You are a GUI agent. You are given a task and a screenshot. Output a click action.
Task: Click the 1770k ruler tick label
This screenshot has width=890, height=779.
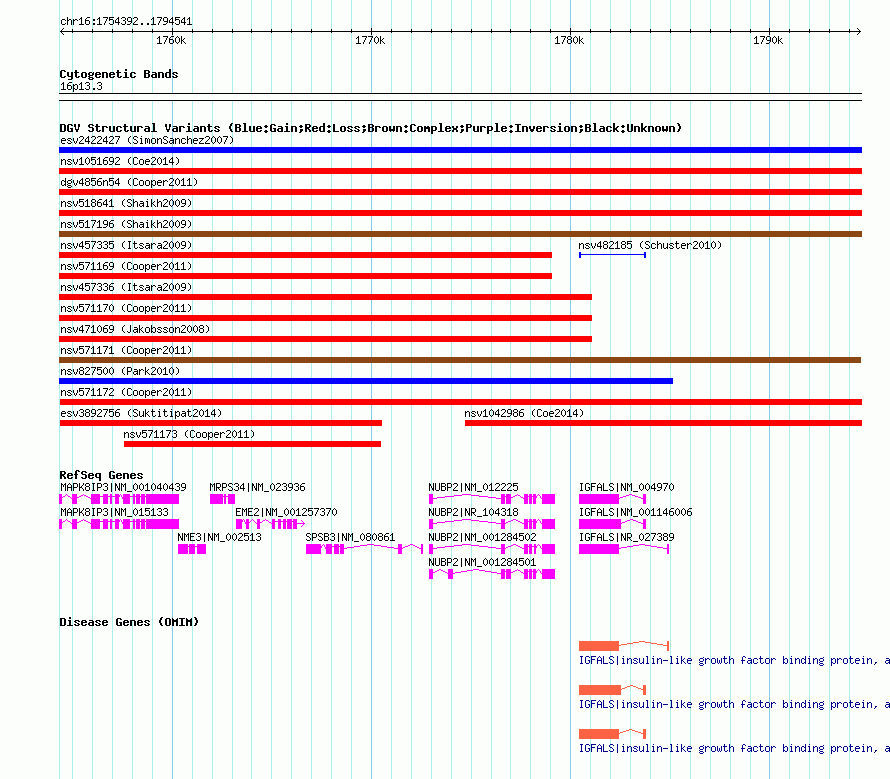370,40
